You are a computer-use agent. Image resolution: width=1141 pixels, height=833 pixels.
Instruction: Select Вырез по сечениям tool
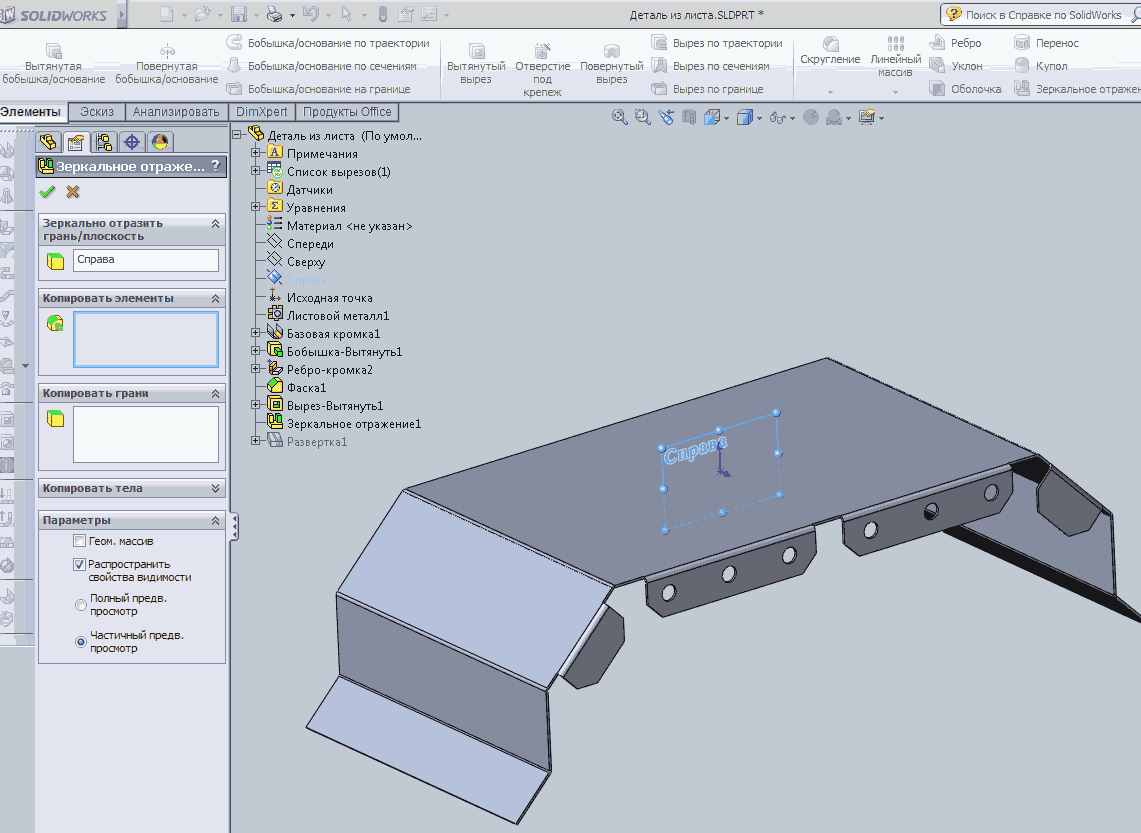coord(710,66)
